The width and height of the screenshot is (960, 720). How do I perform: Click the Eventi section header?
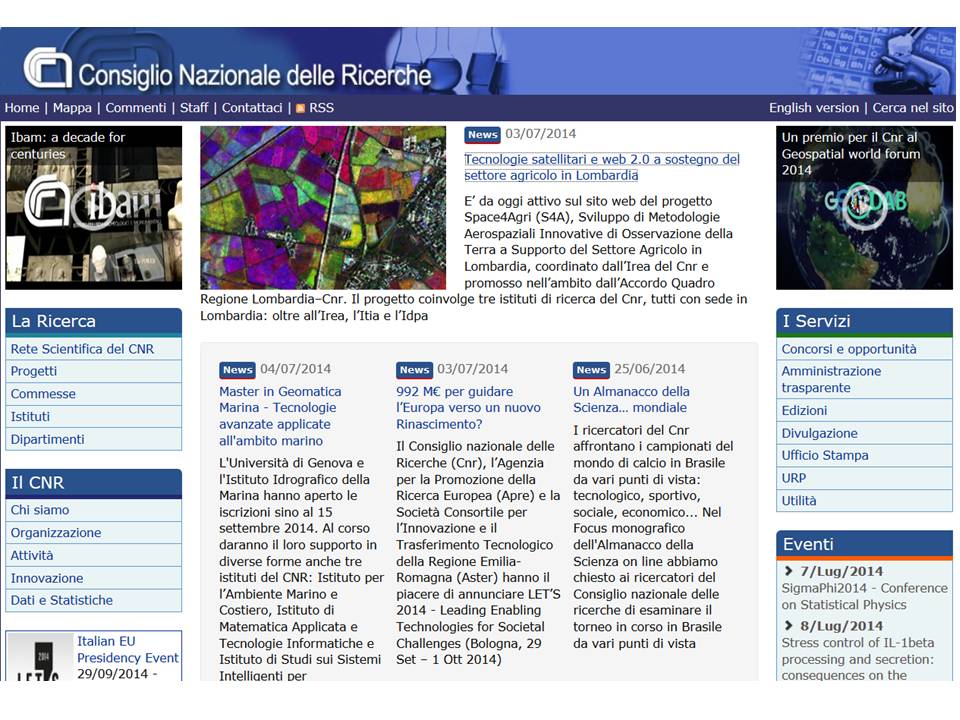(864, 544)
